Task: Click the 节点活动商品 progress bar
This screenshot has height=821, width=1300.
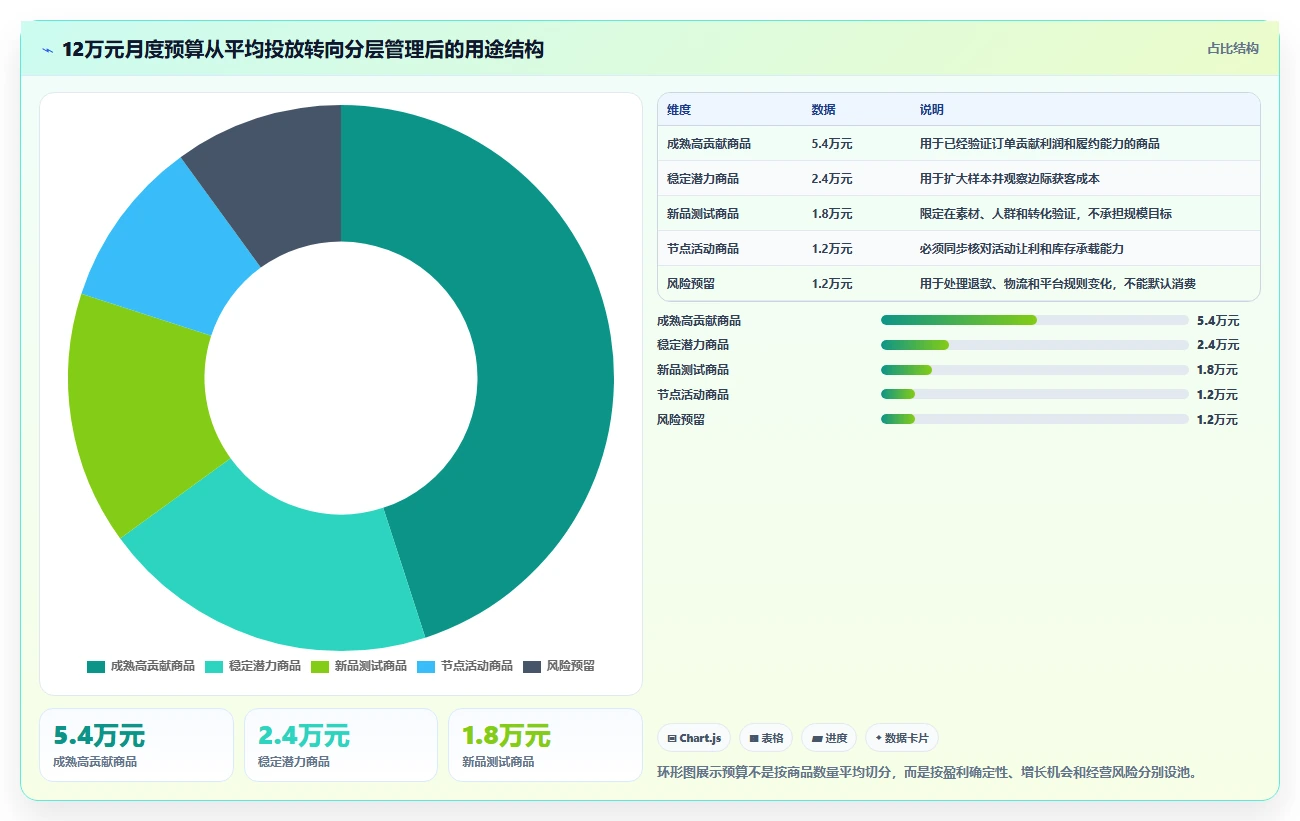Action: (1034, 395)
